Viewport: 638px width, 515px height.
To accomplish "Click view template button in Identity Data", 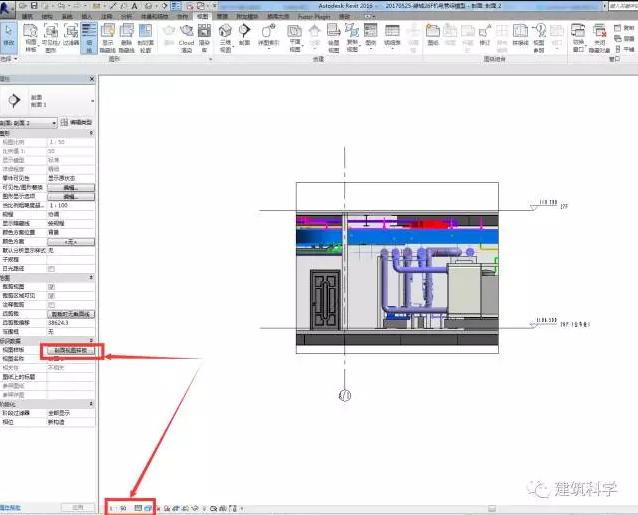I will (71, 350).
